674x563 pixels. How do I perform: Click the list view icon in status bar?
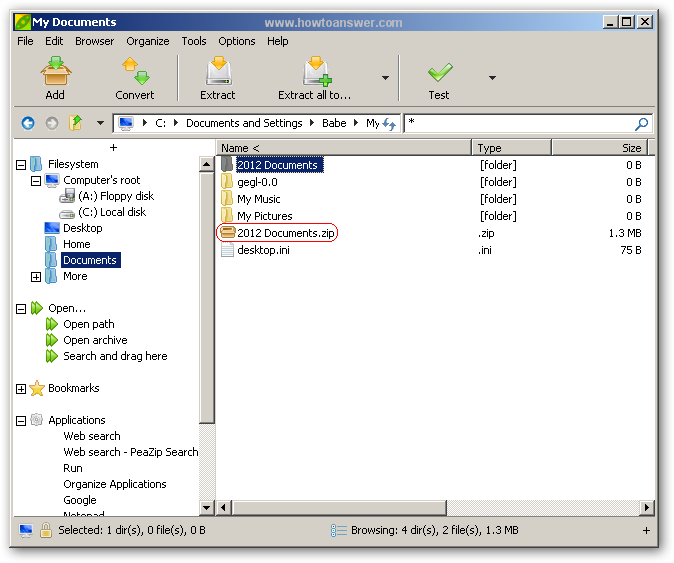[339, 530]
